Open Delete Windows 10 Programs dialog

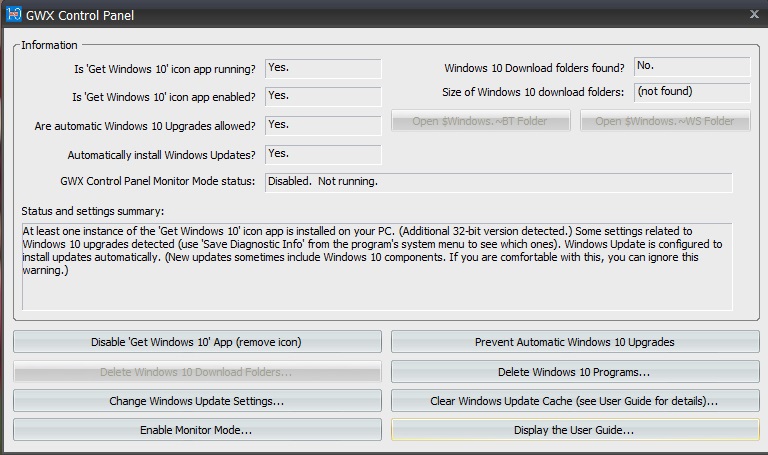point(574,372)
